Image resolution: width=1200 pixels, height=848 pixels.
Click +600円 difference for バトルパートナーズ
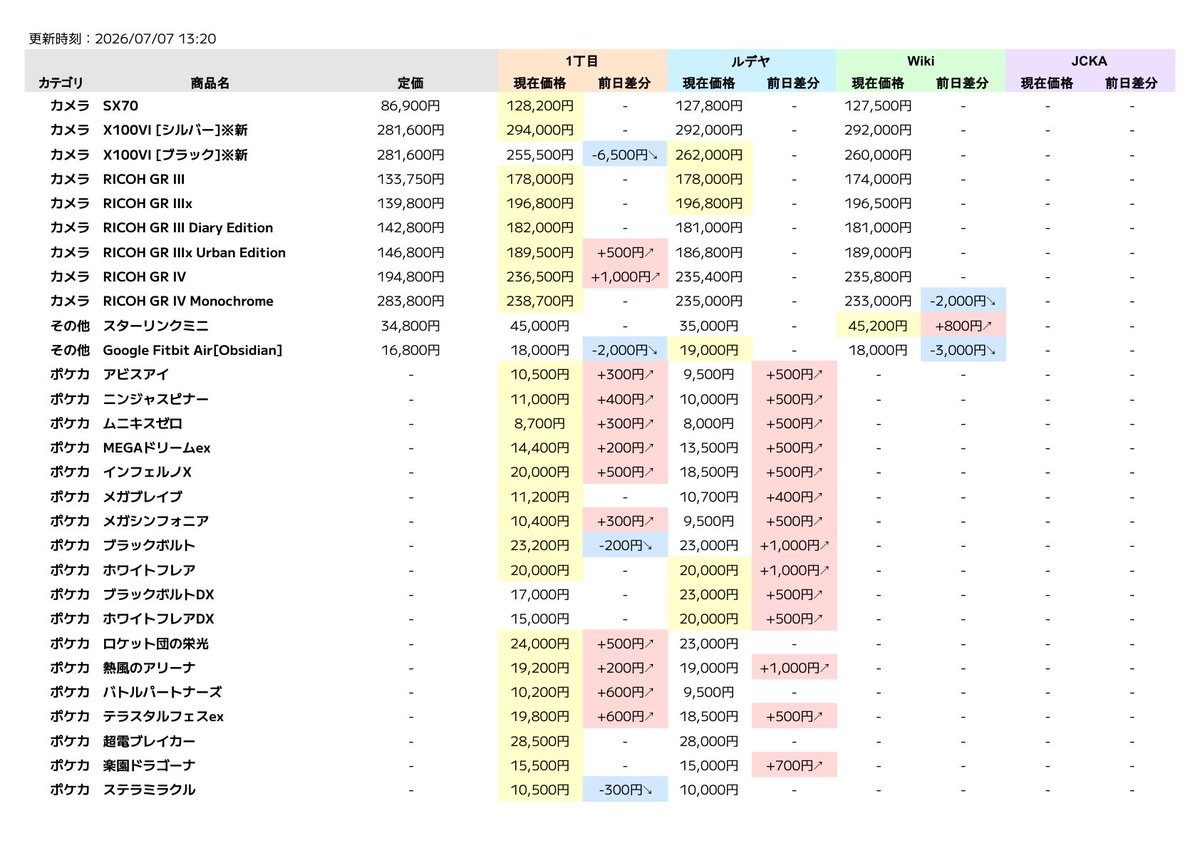625,692
